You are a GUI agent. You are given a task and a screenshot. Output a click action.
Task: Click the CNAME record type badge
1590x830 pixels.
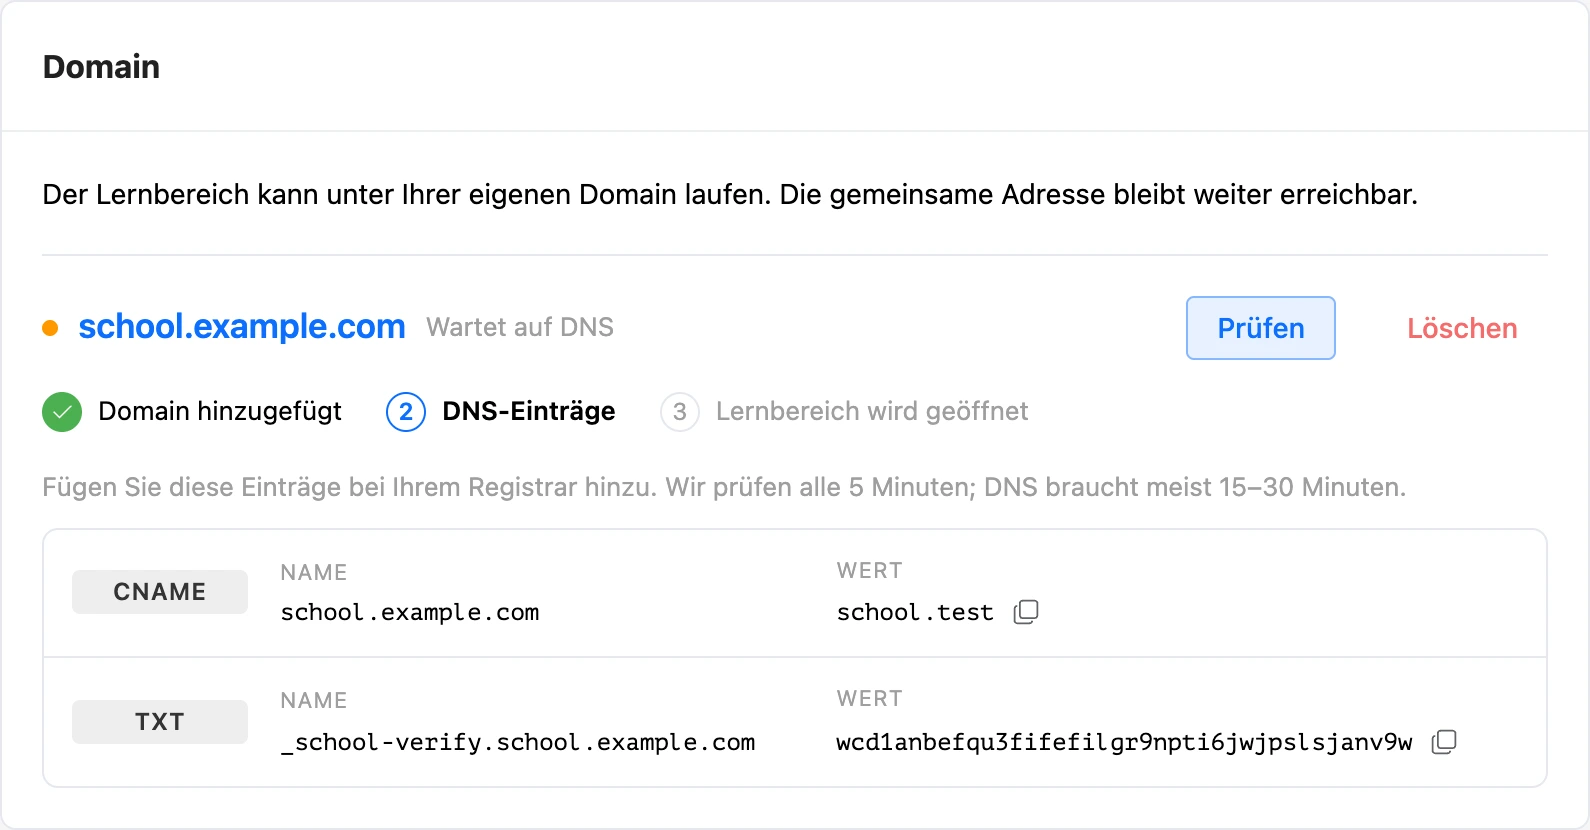[160, 592]
